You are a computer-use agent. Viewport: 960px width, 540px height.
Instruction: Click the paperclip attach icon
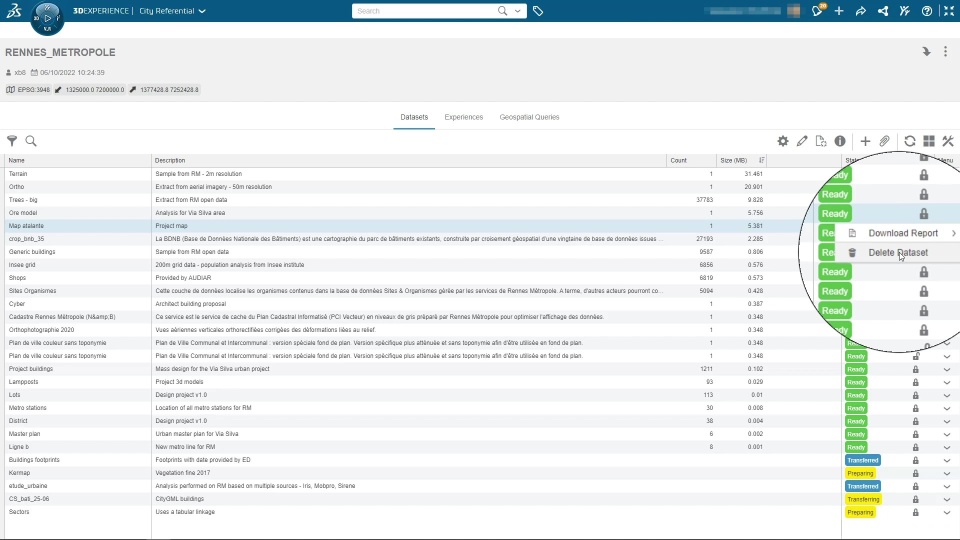pos(884,141)
